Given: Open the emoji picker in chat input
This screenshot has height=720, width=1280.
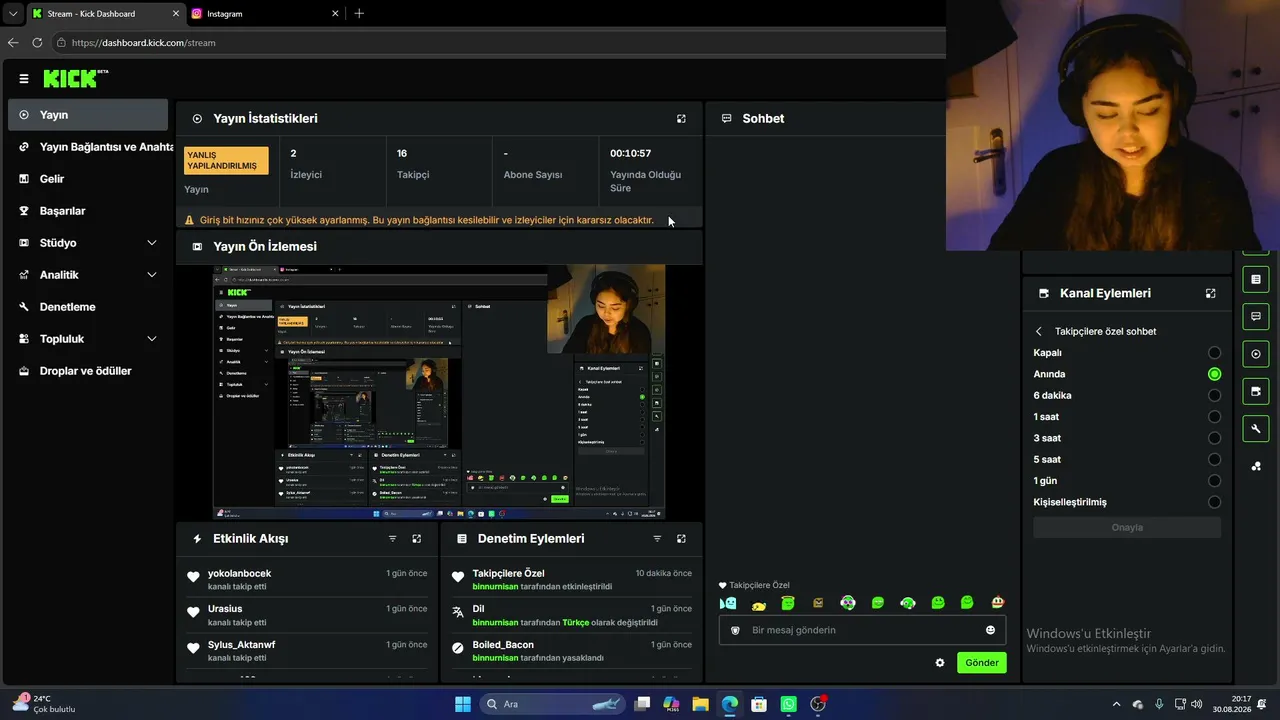Looking at the screenshot, I should tap(990, 630).
